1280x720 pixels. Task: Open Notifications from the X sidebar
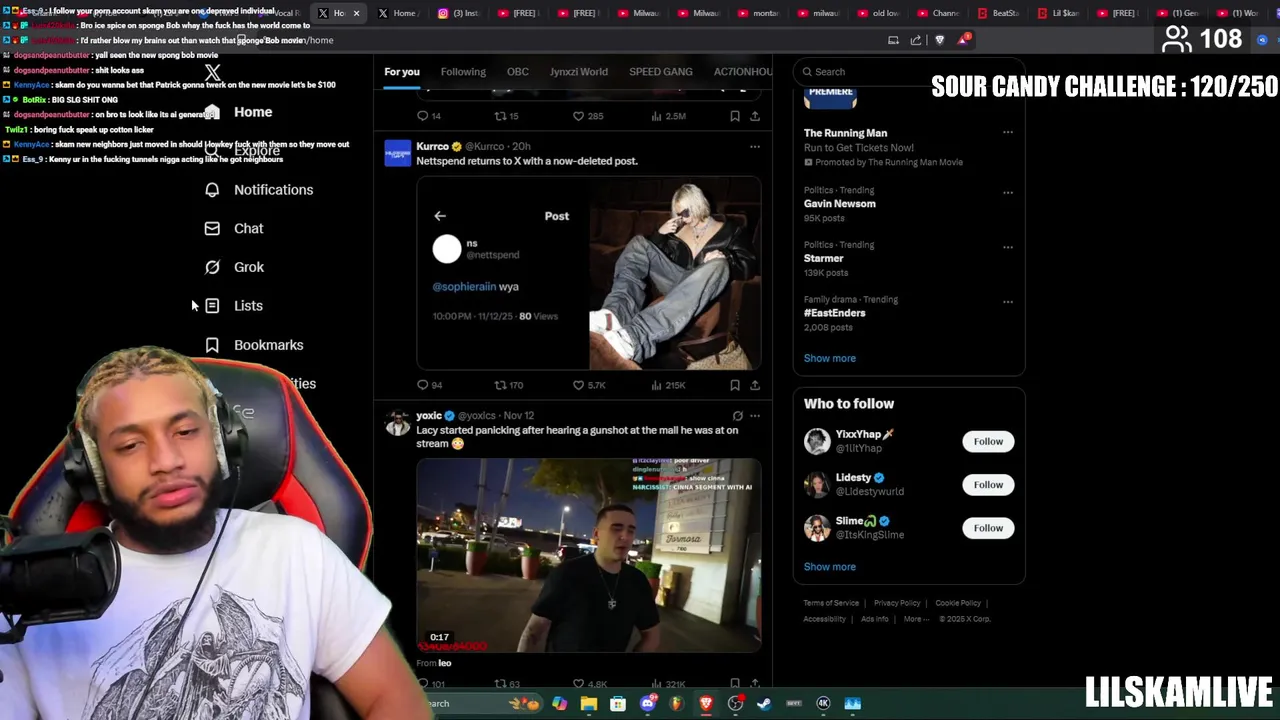[259, 190]
